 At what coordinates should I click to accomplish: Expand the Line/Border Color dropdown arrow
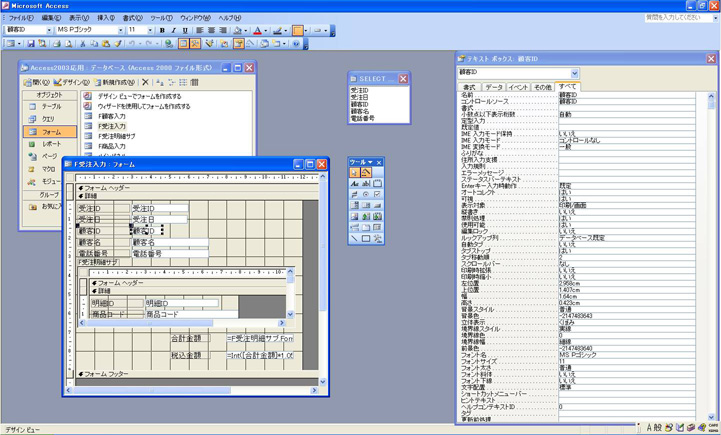point(286,30)
